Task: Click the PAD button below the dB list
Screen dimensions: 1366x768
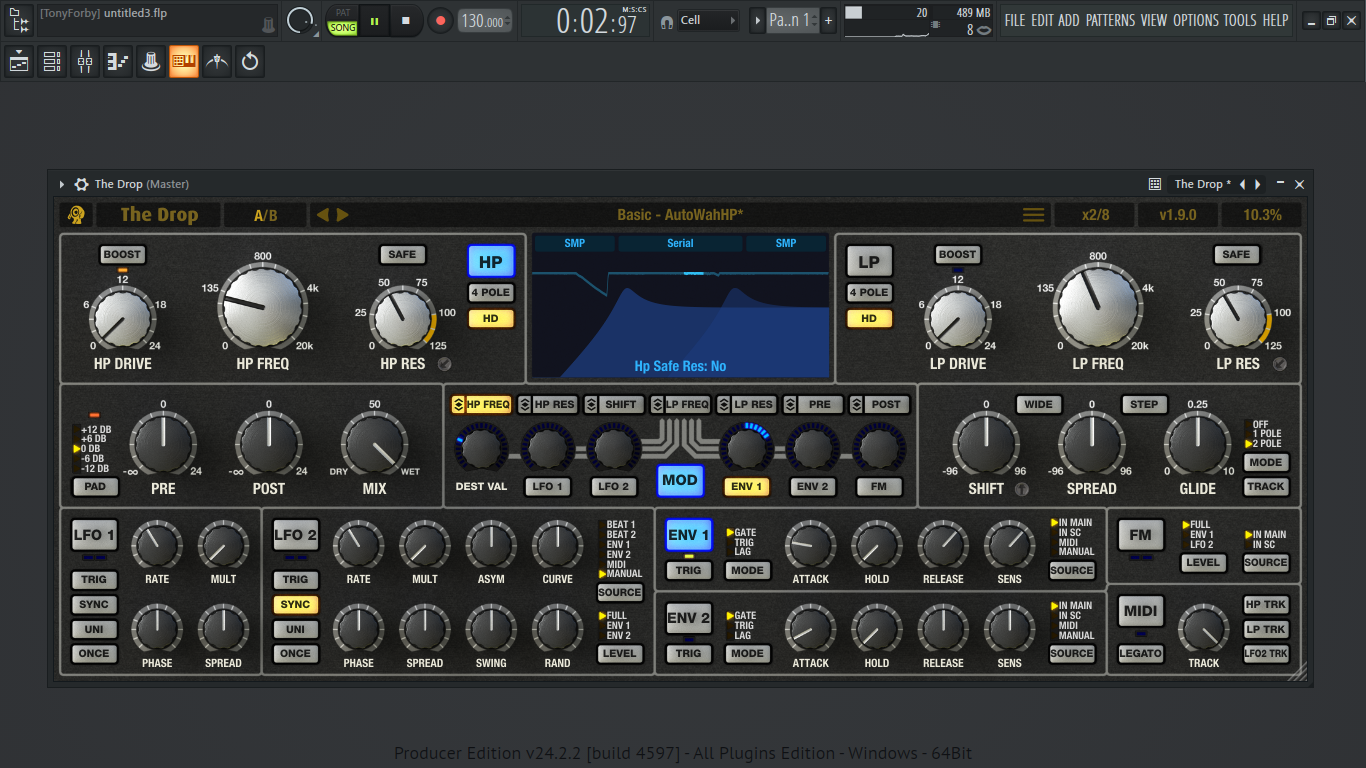Action: coord(96,487)
